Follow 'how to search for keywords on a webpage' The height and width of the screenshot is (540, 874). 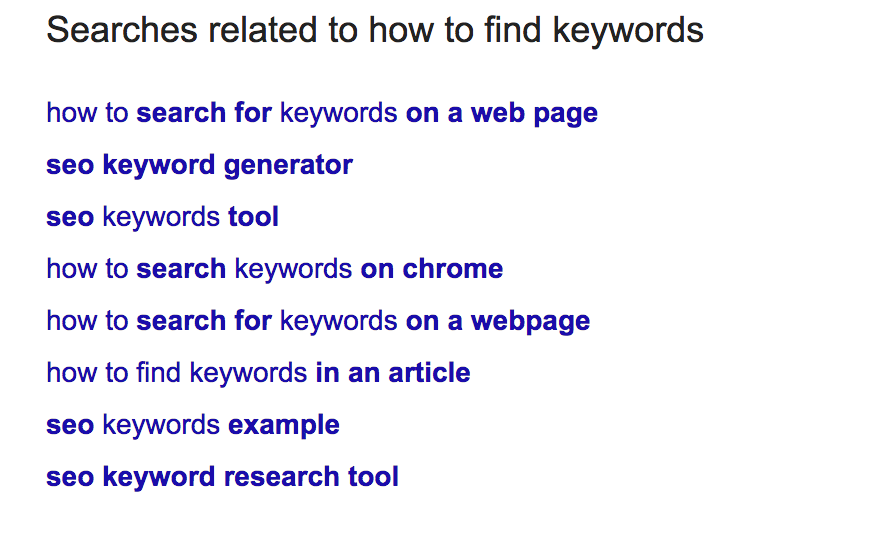click(318, 322)
